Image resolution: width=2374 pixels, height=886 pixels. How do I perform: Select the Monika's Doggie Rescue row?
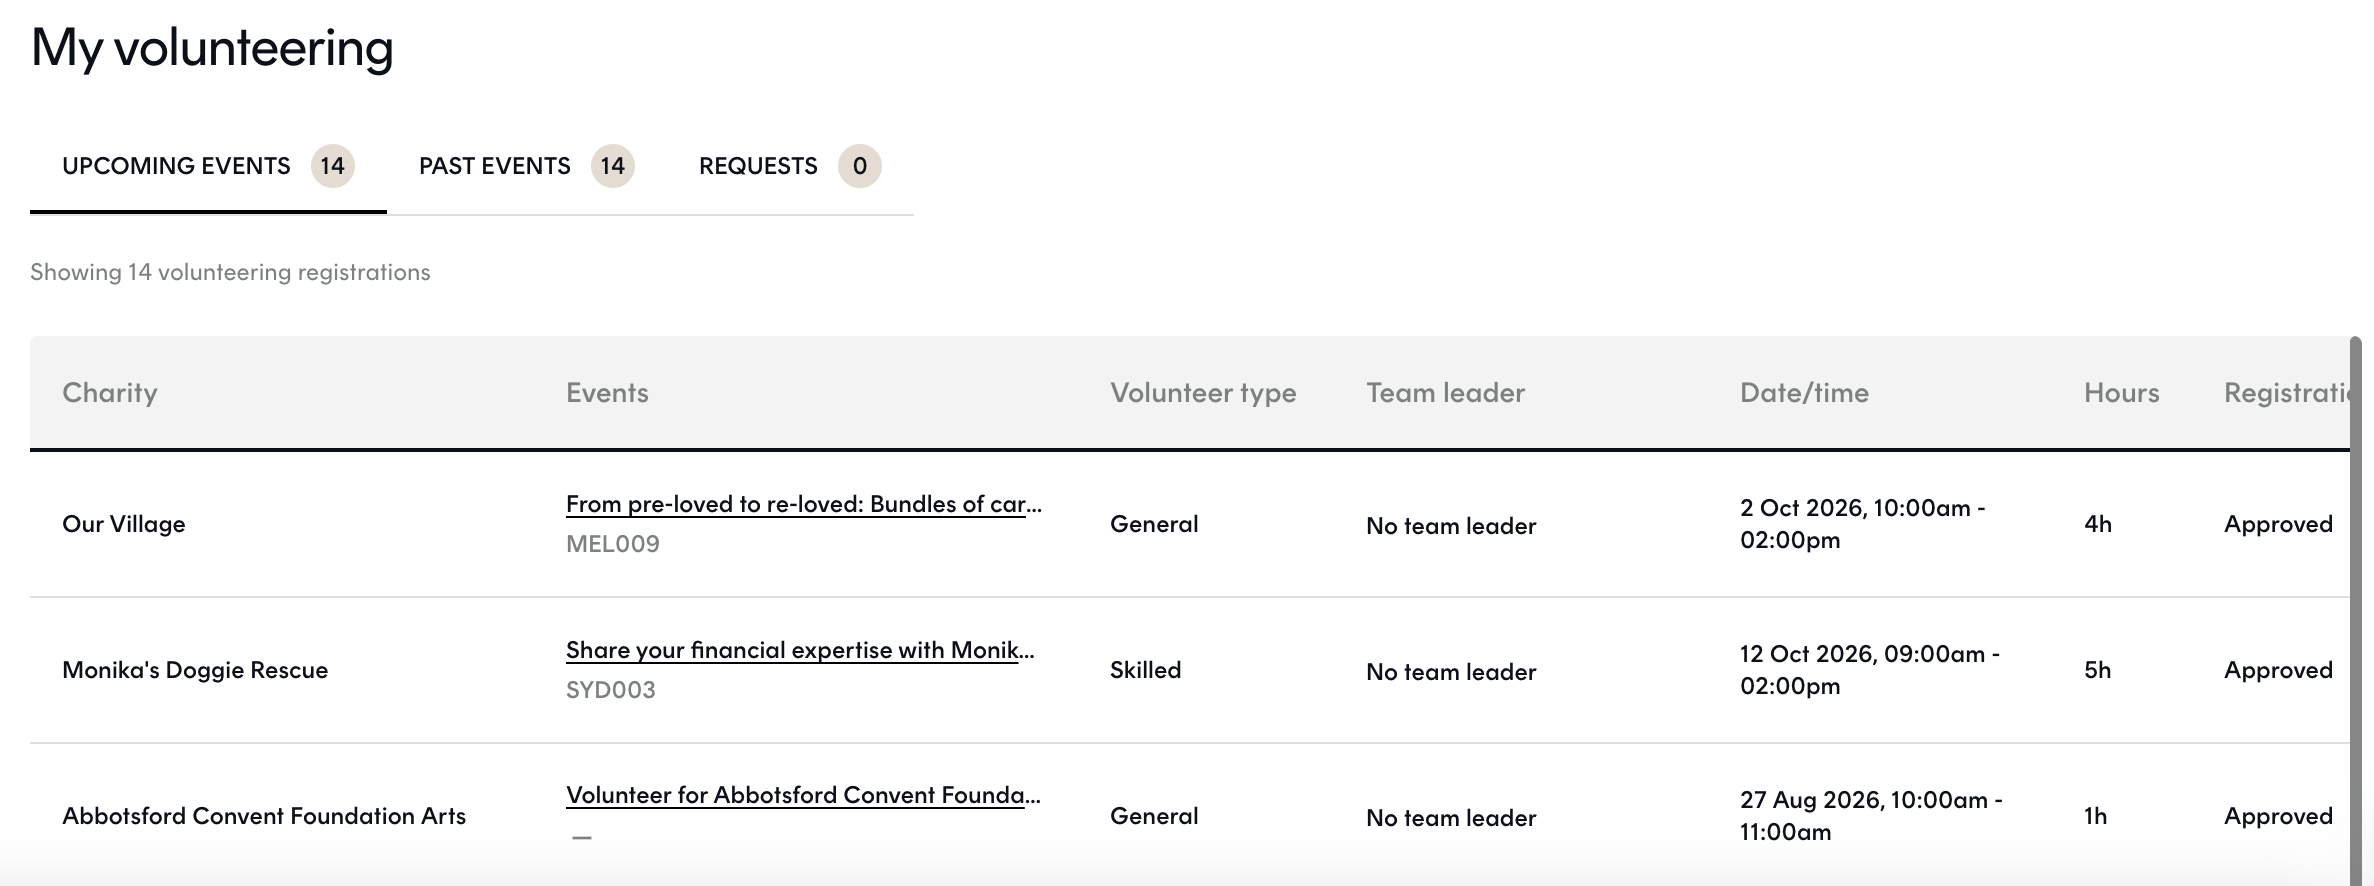1190,670
